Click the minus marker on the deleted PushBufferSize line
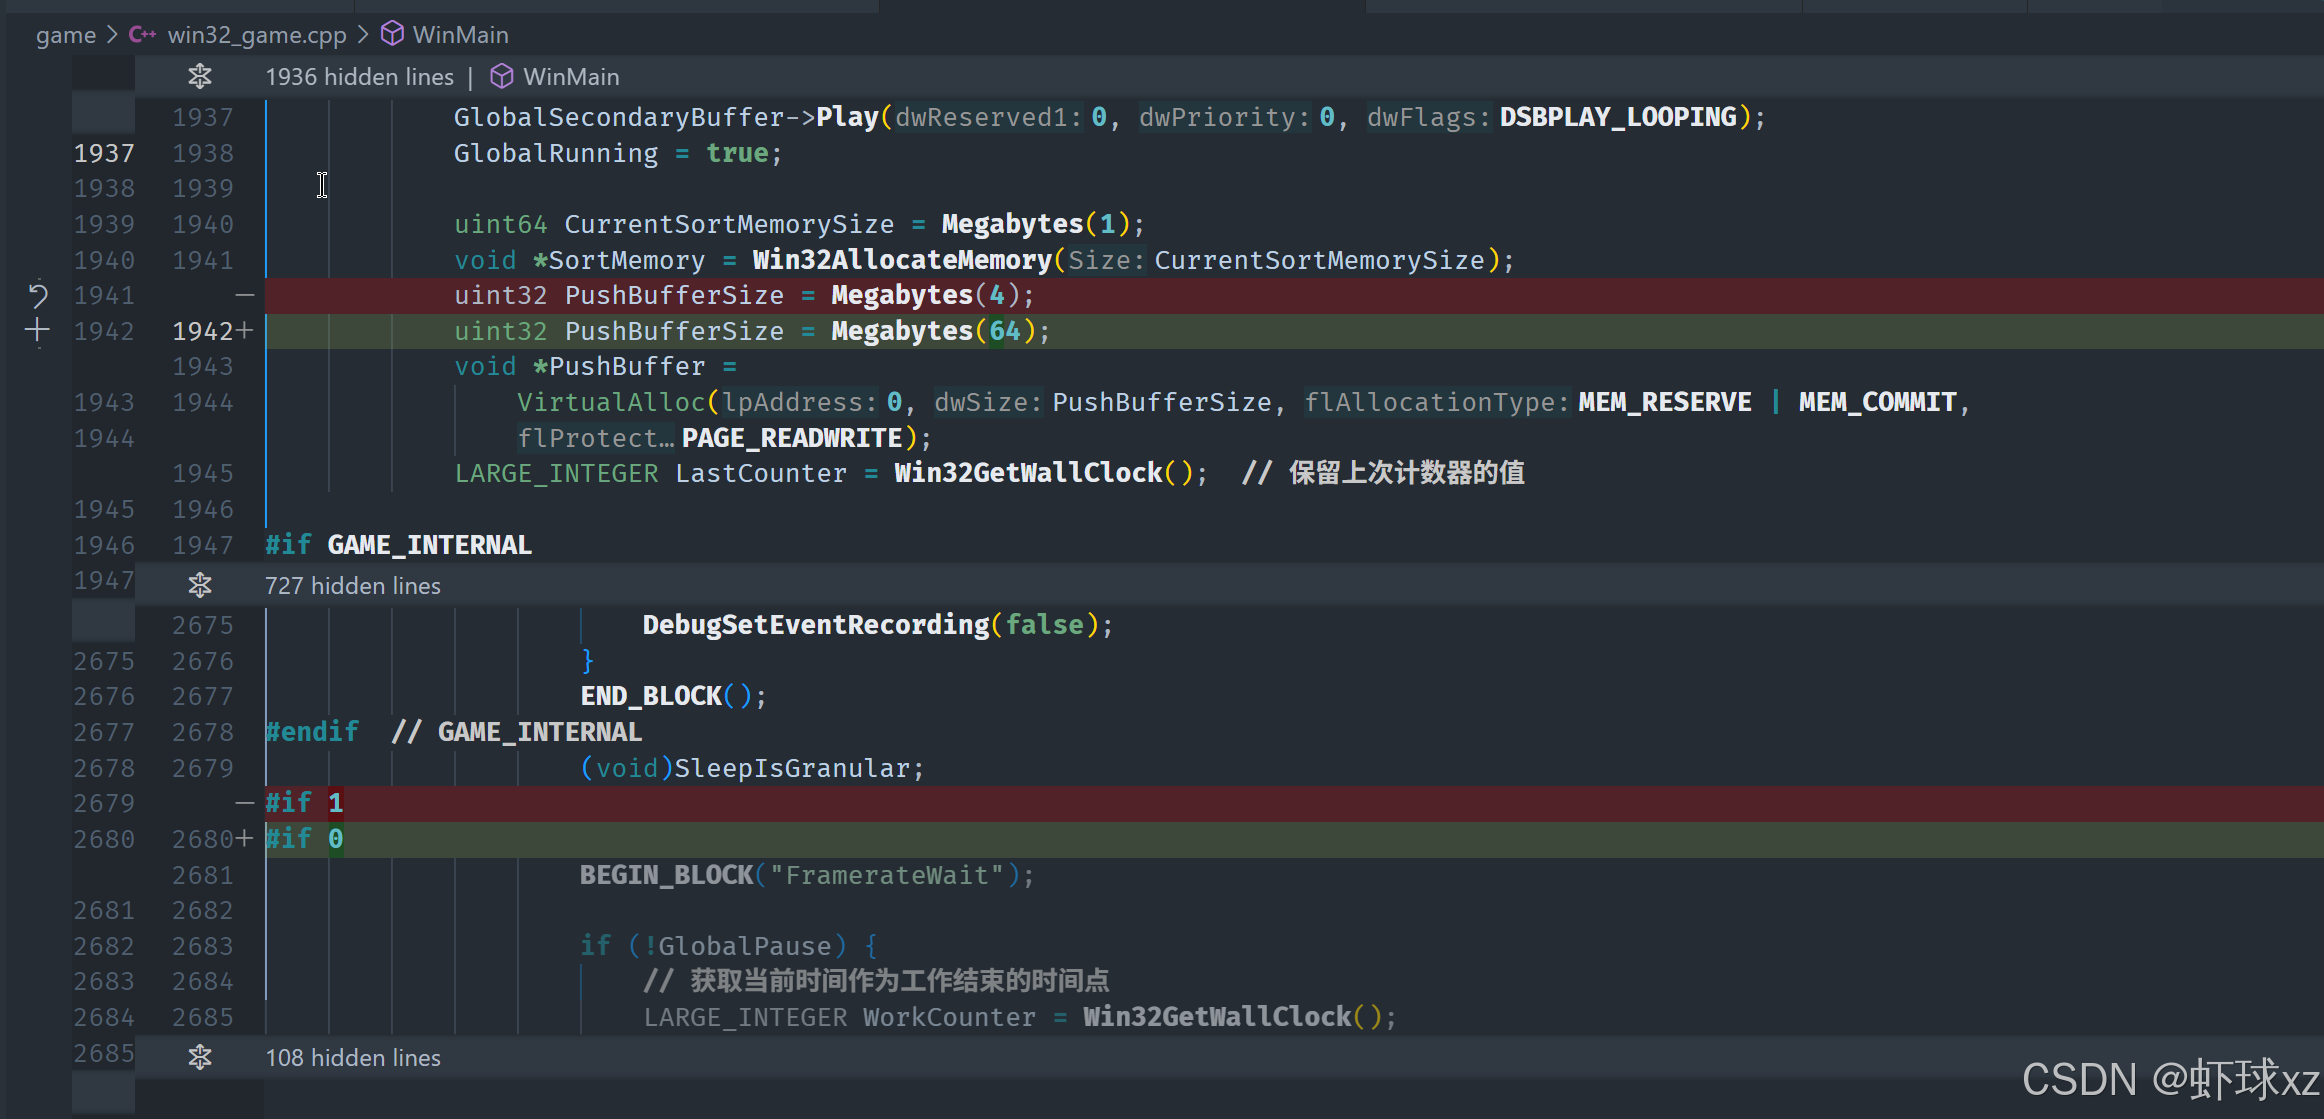2324x1119 pixels. [x=244, y=295]
